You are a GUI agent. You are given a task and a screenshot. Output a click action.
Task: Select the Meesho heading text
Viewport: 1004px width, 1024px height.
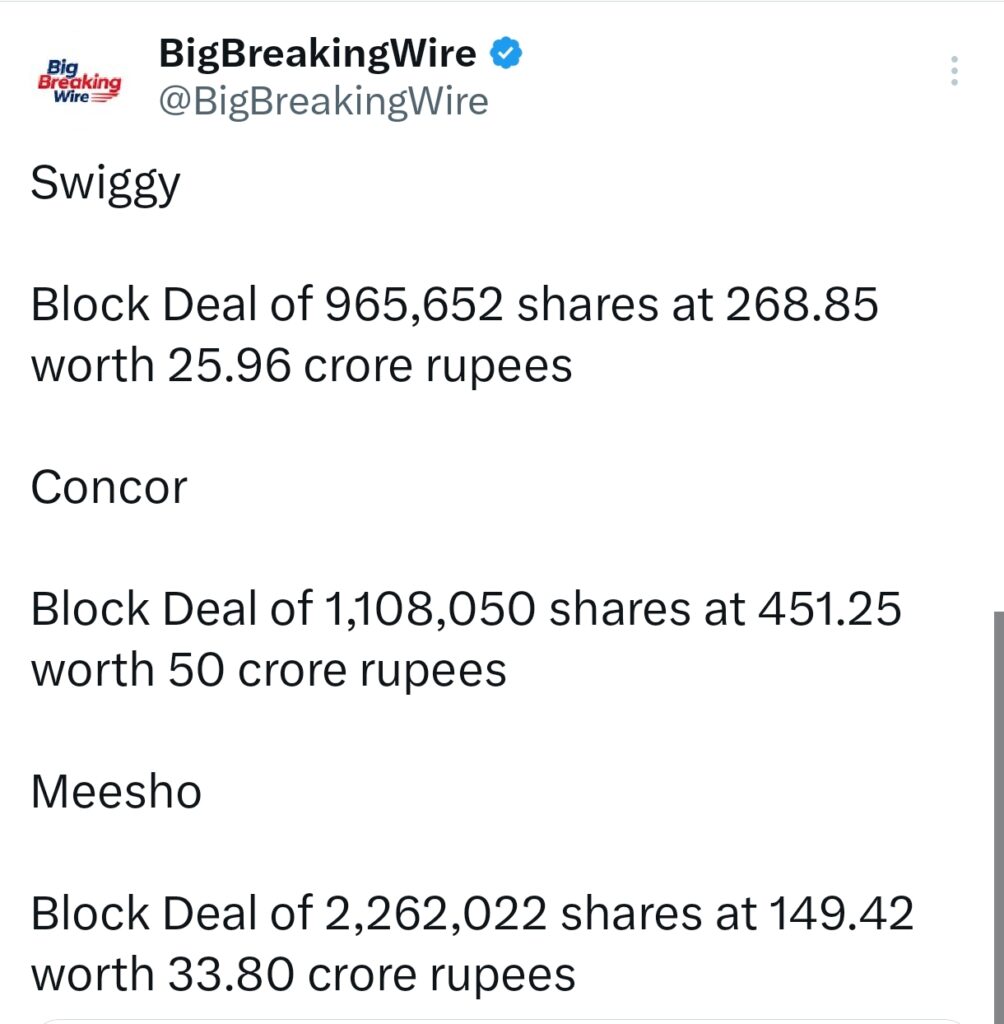point(116,791)
